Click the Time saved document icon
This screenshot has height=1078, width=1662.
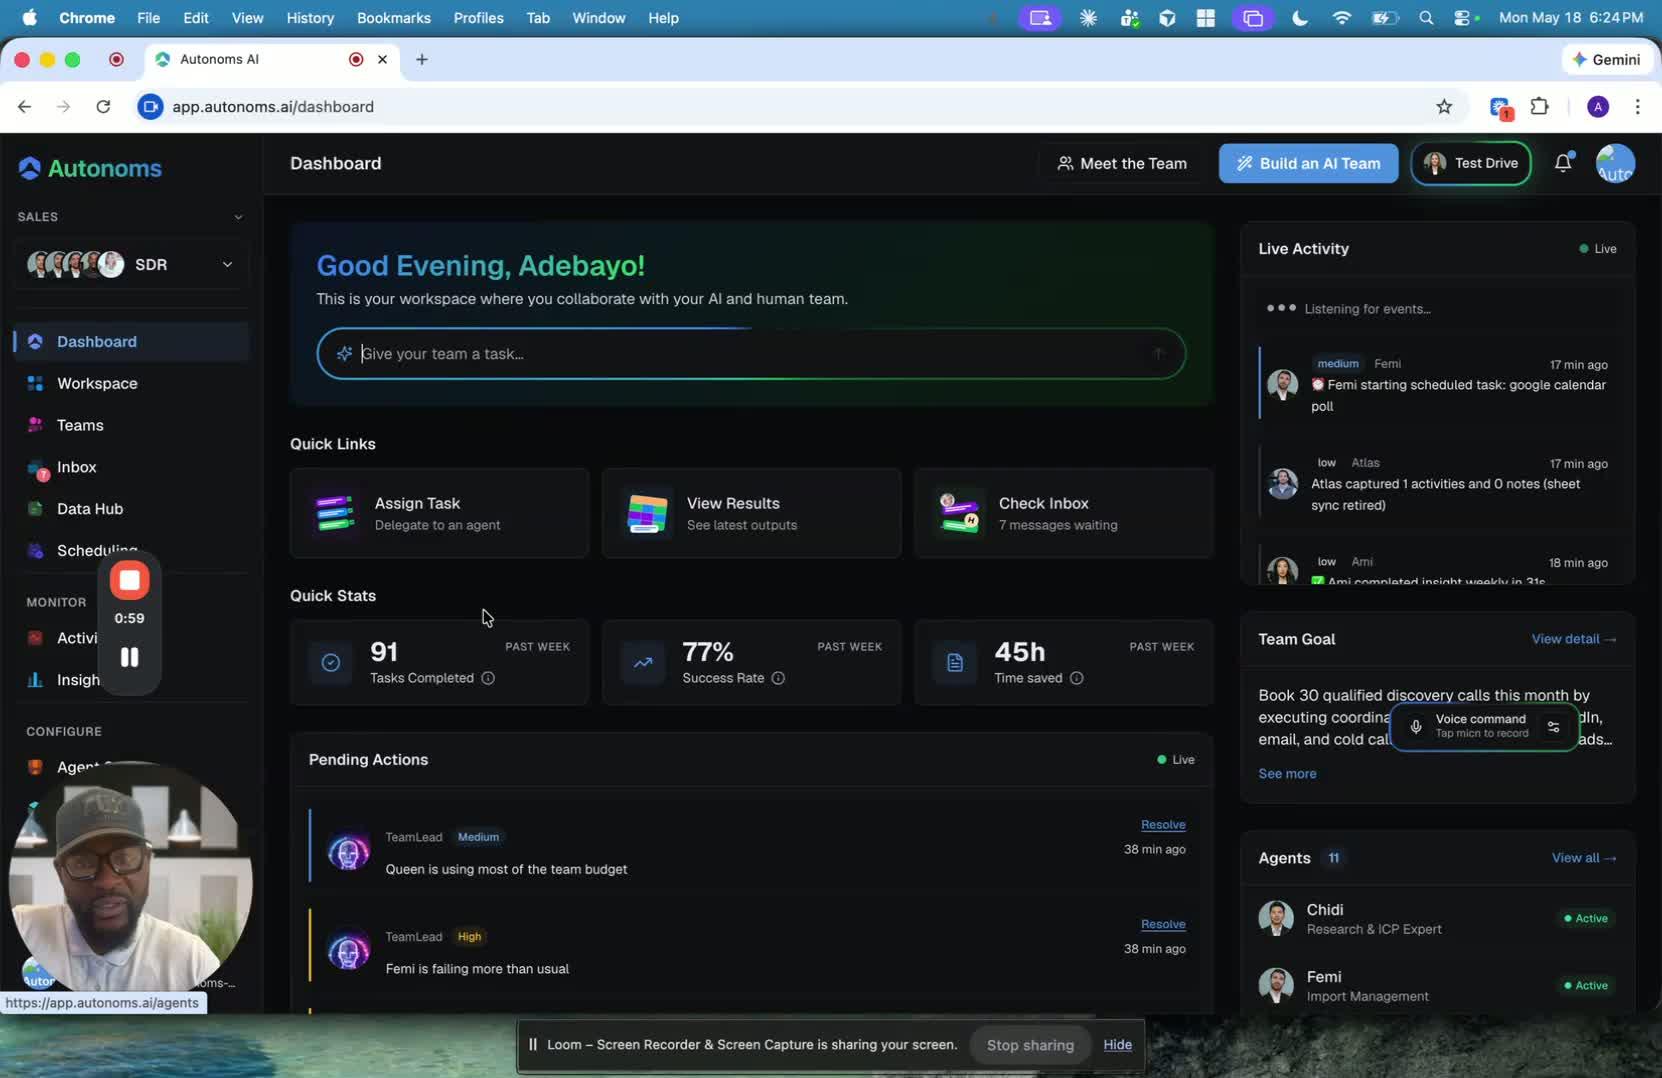click(x=955, y=663)
